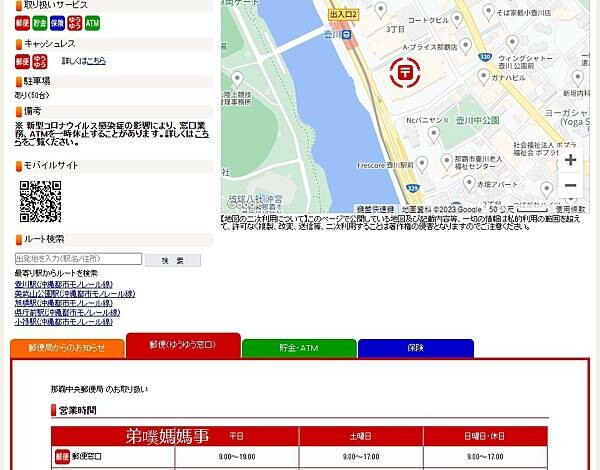Click the QR code for mobile site
This screenshot has width=600, height=470.
(x=40, y=201)
